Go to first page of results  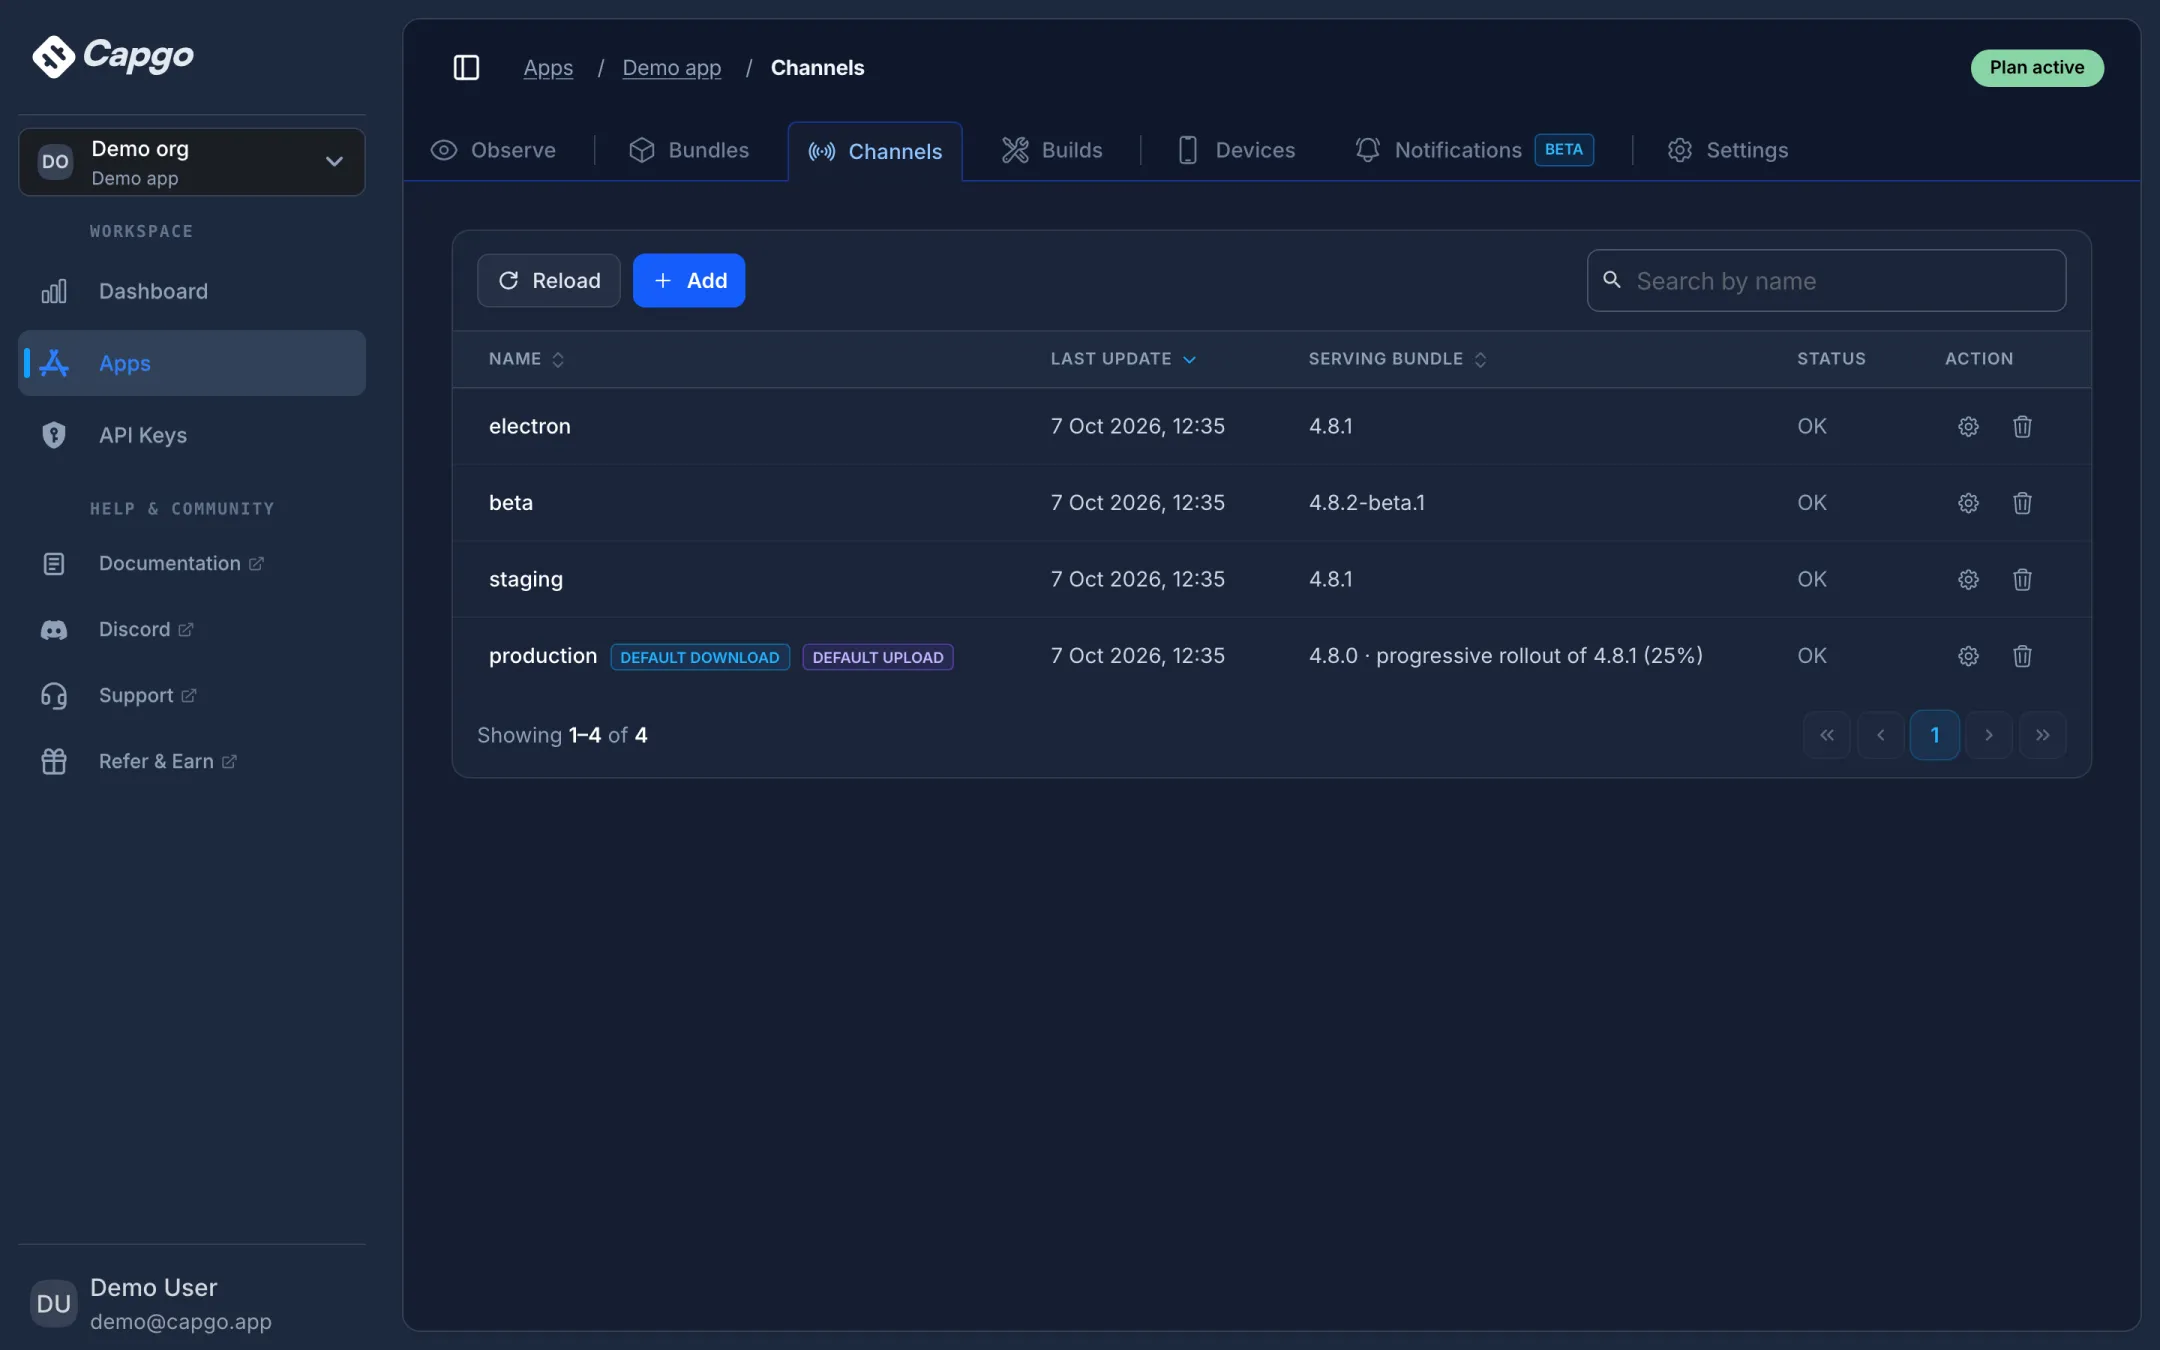click(1827, 735)
